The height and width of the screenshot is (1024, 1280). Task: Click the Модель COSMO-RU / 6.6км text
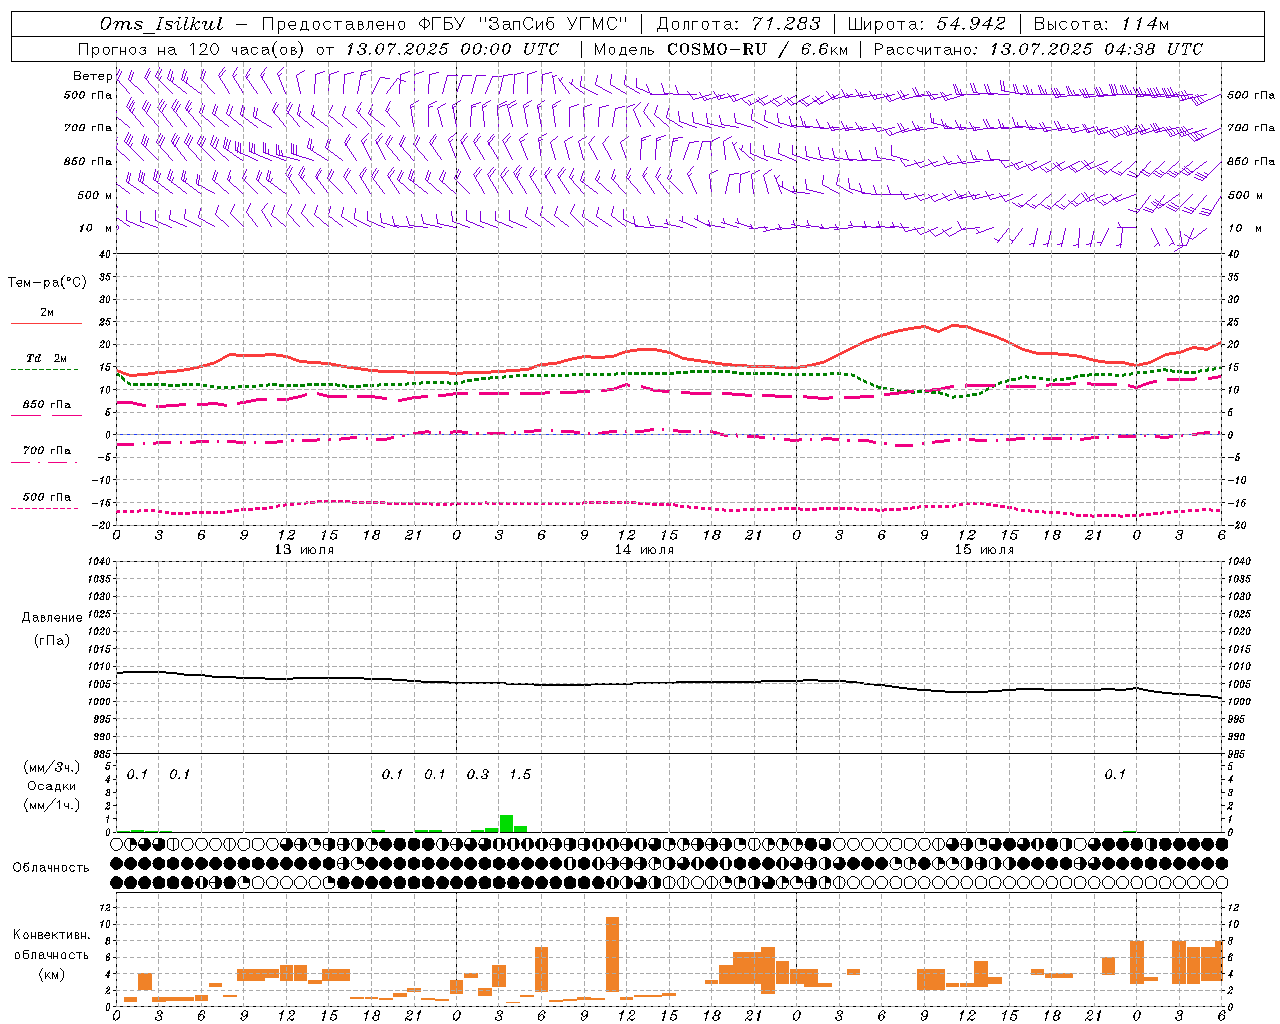point(720,49)
